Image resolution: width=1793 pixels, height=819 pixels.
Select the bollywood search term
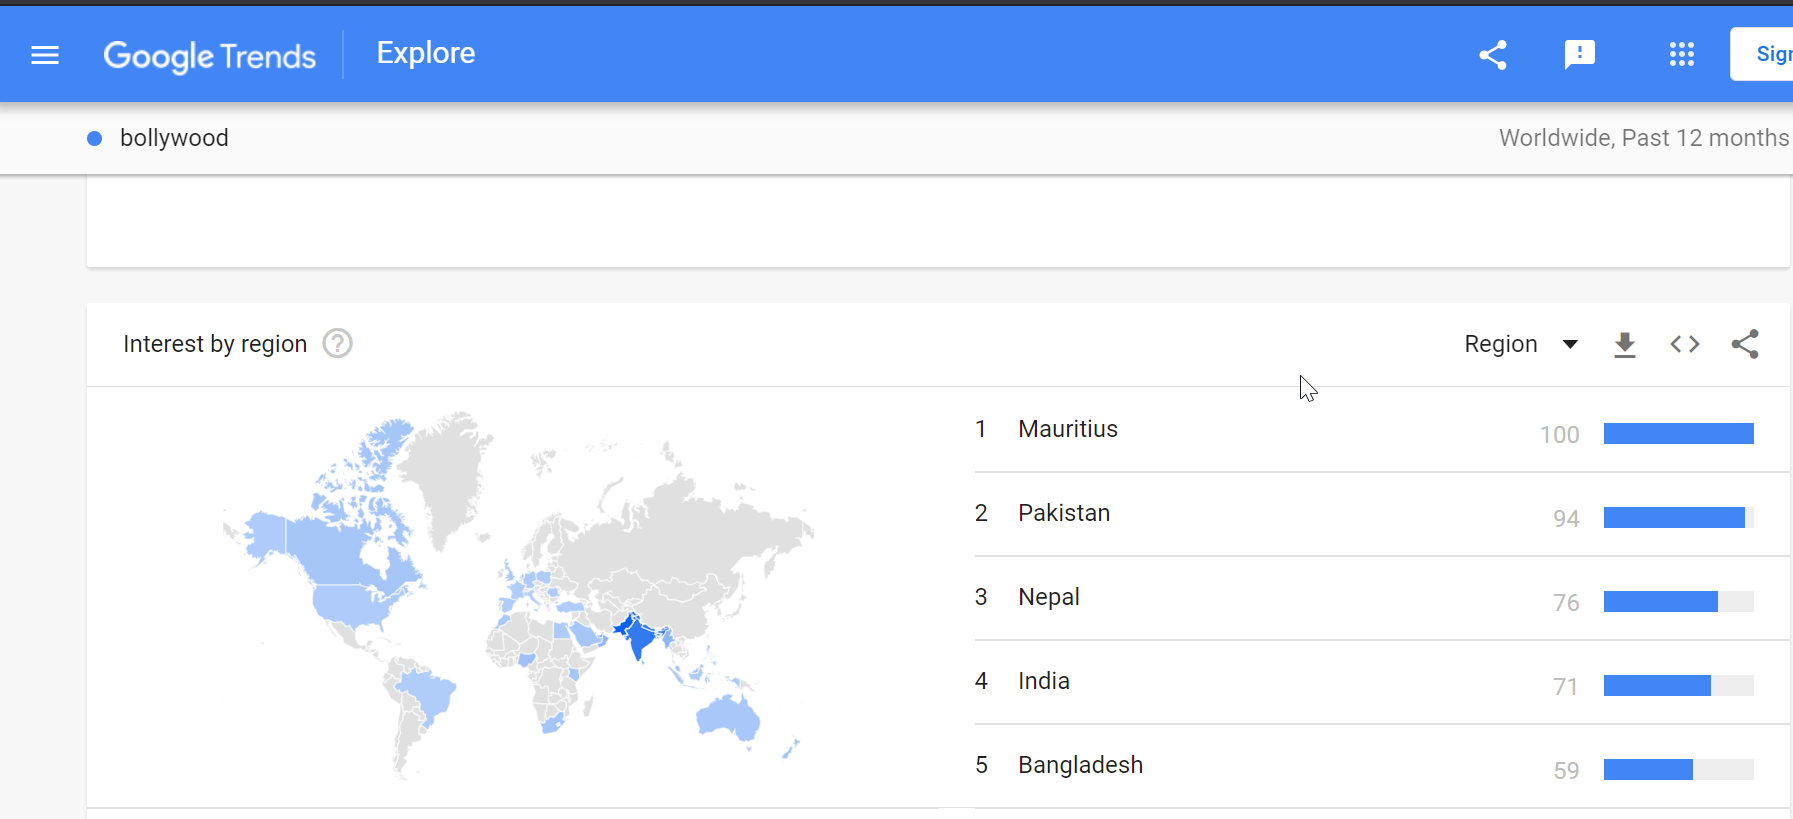pos(174,138)
